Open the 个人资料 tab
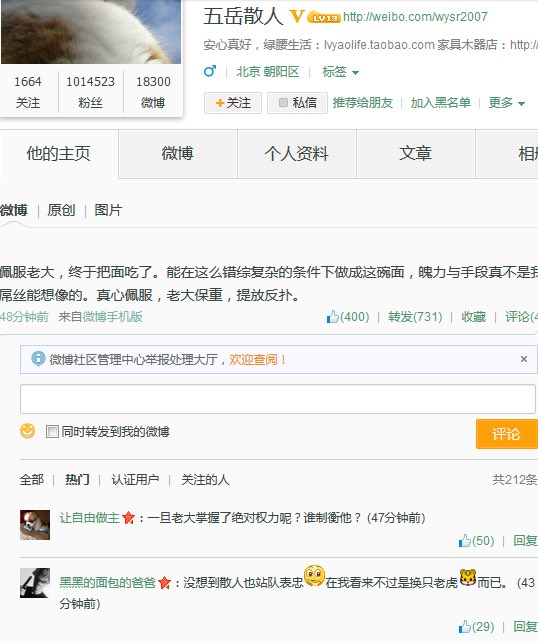 296,154
